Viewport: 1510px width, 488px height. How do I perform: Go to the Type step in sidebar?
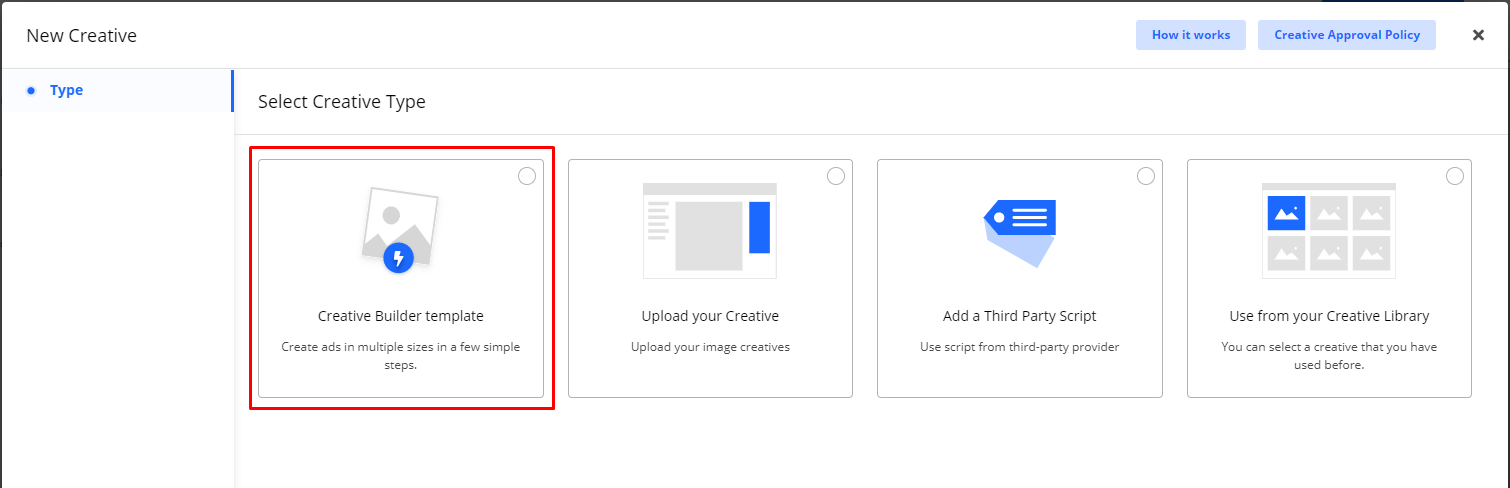pyautogui.click(x=66, y=91)
